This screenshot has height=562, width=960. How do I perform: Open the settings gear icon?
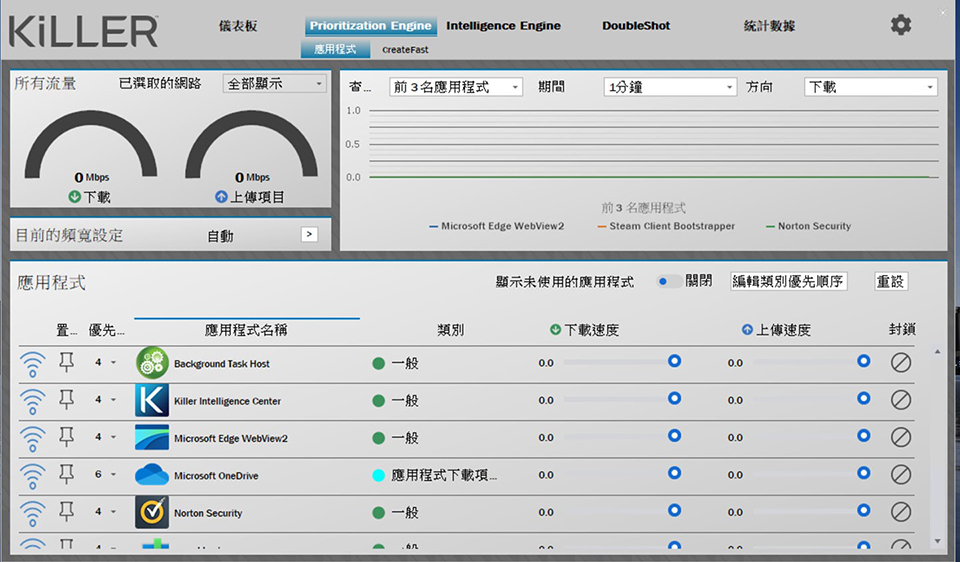click(x=901, y=25)
